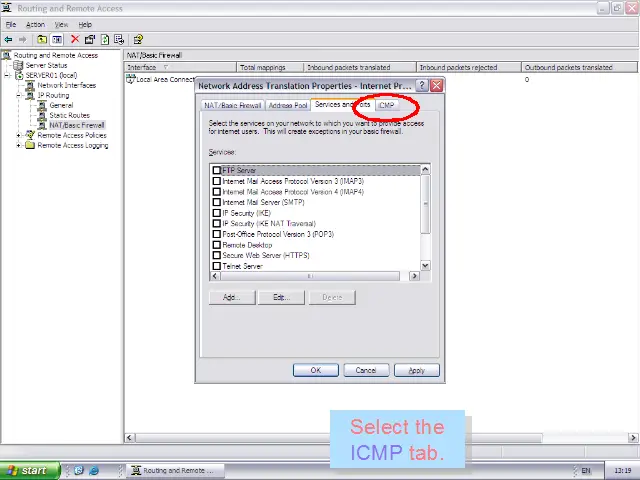Collapse the IP Routing tree node
The width and height of the screenshot is (640, 480).
tap(19, 96)
